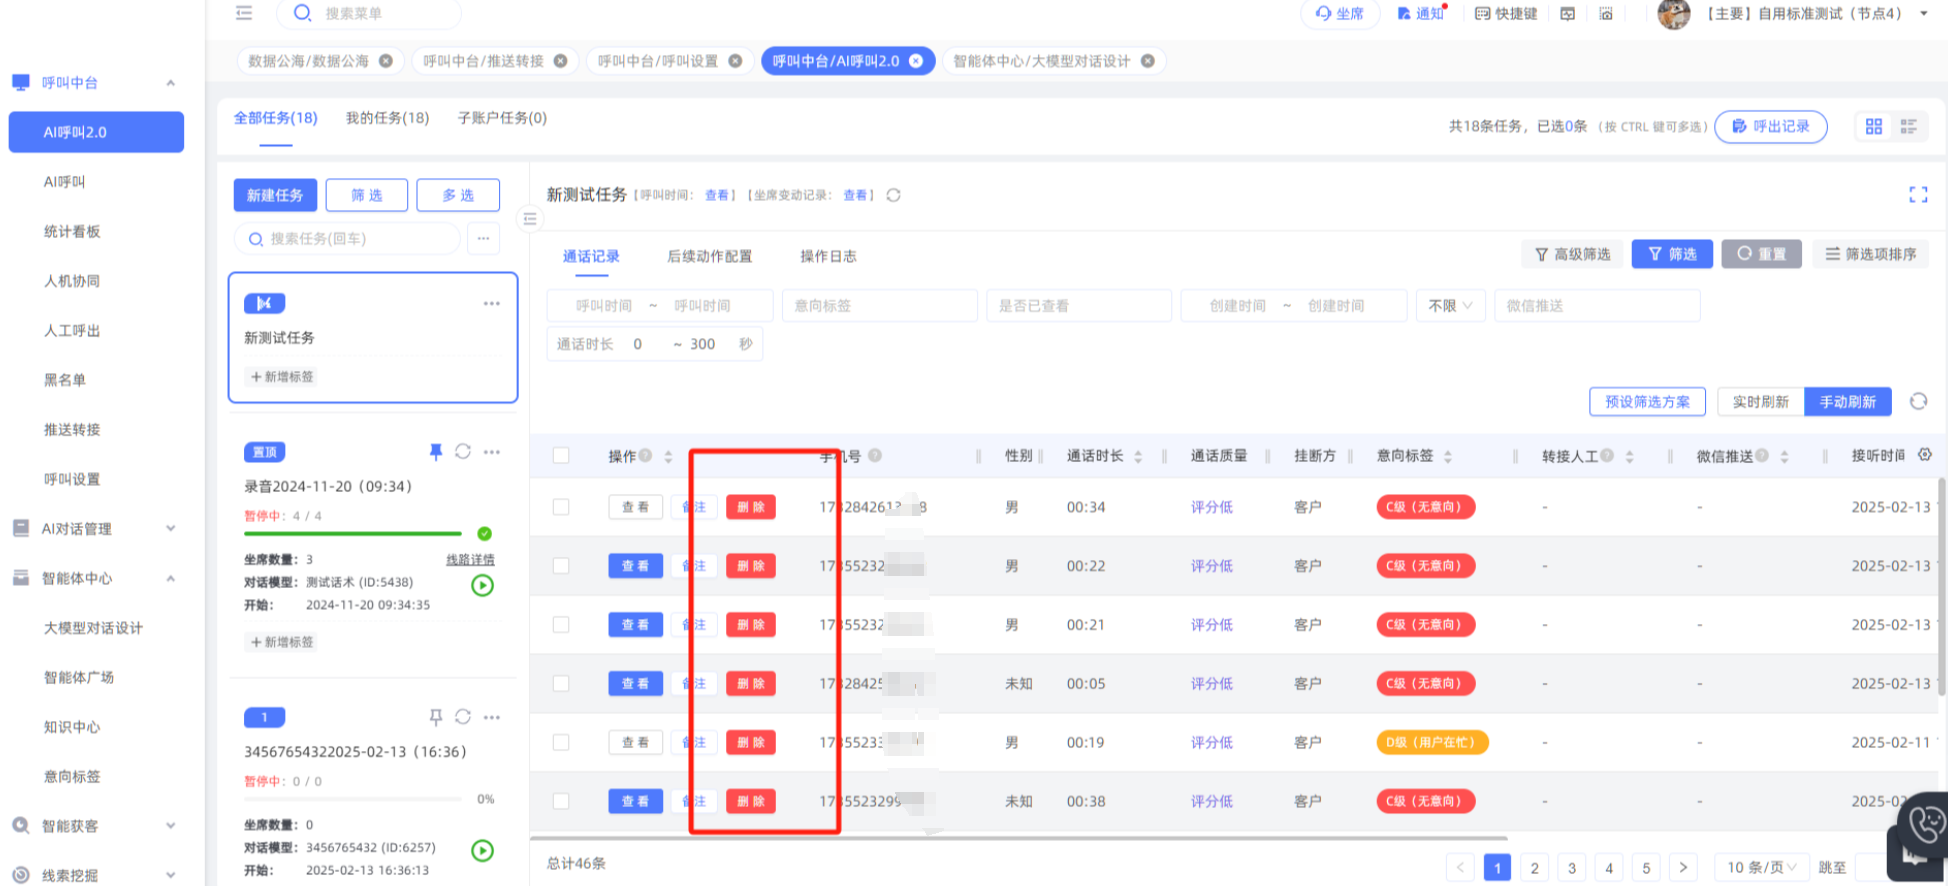Open the 不限 dropdown filter
Viewport: 1948px width, 886px height.
click(1449, 306)
